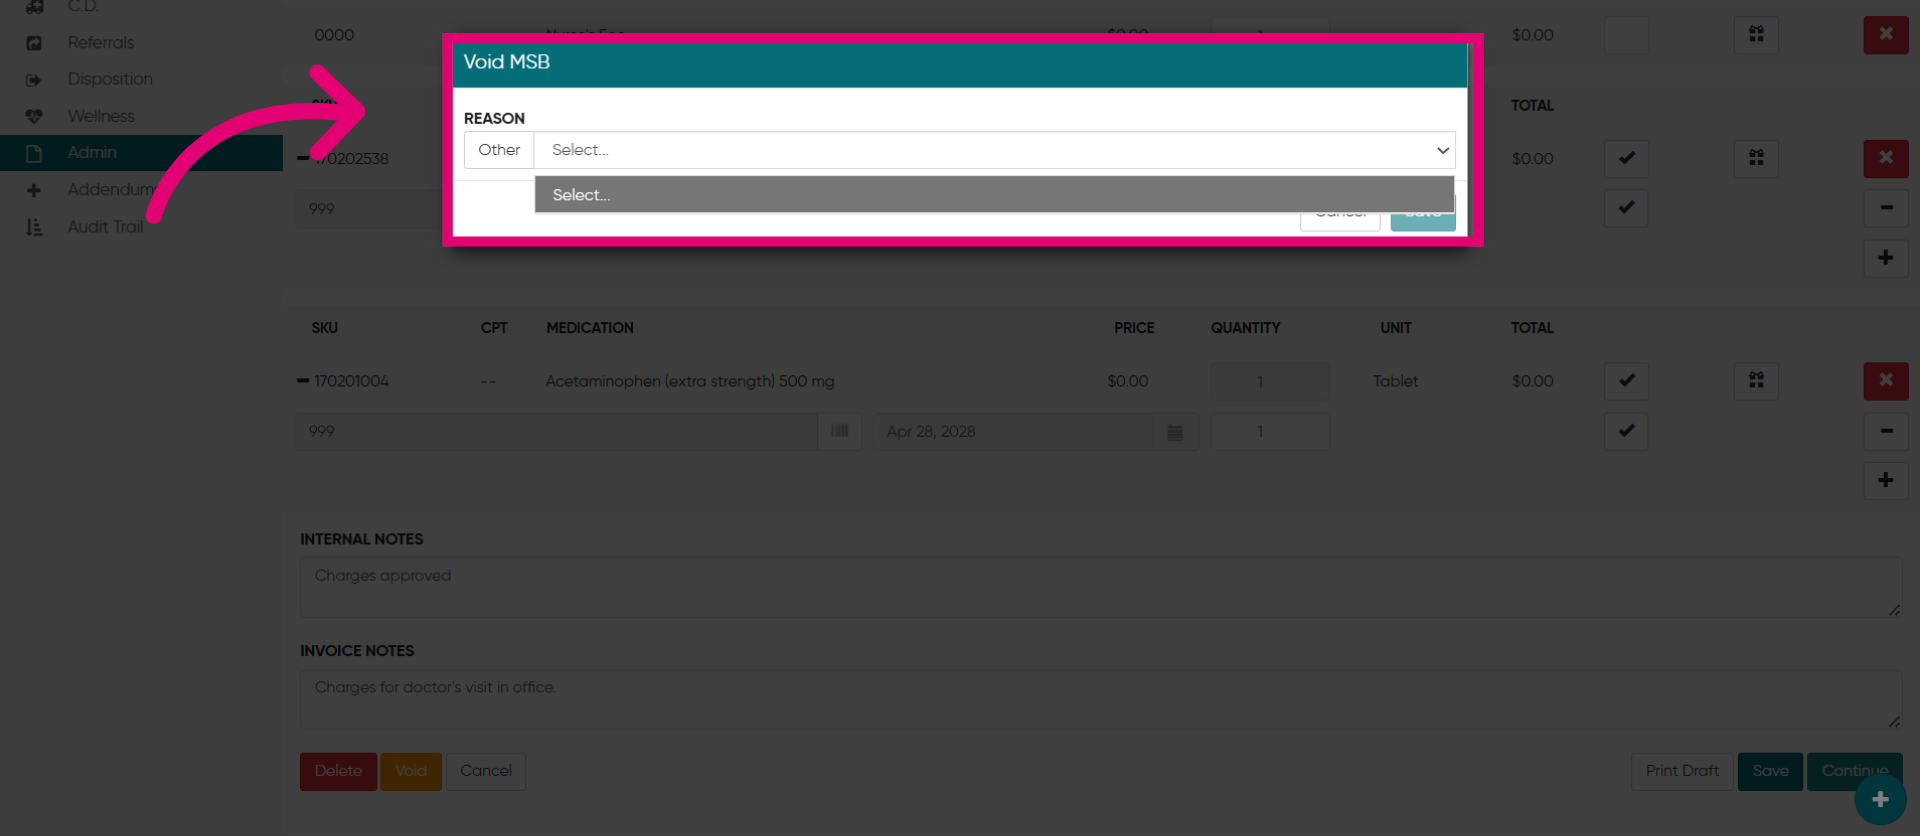Collapse the 170201004 Acetaminophen row
The height and width of the screenshot is (836, 1920).
303,381
